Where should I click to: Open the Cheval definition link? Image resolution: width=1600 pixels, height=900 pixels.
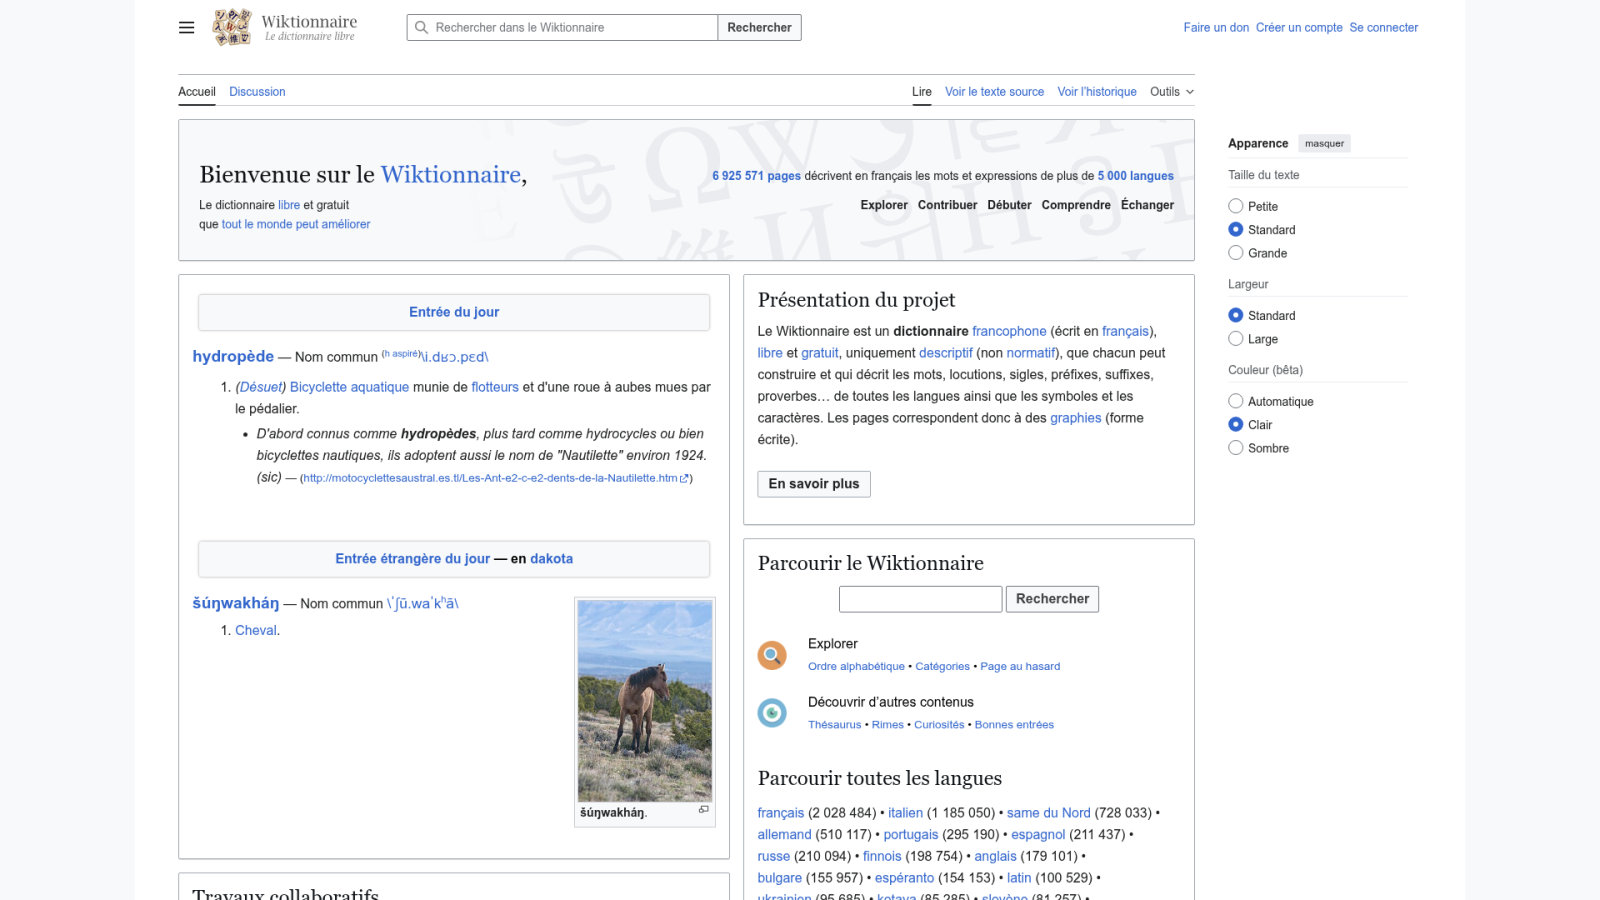(256, 630)
